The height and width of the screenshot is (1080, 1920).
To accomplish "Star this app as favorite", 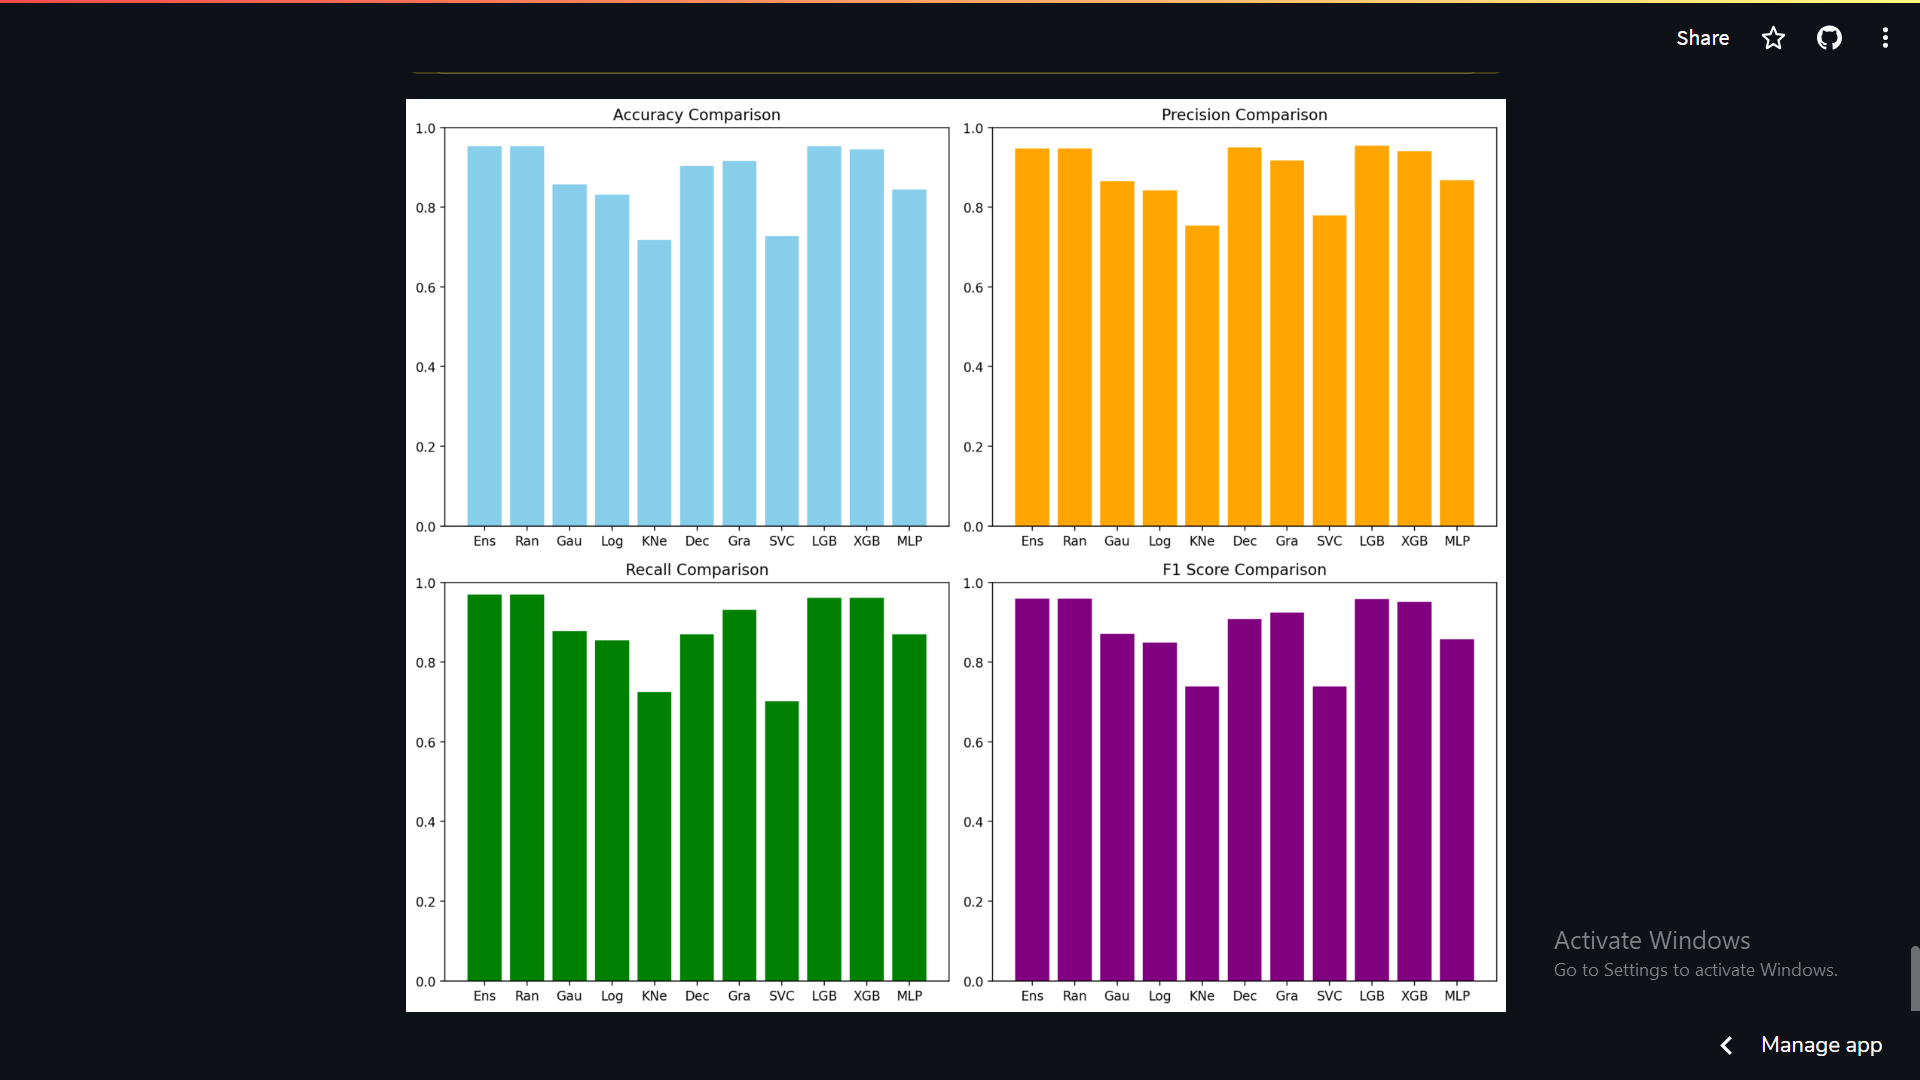I will (1773, 38).
